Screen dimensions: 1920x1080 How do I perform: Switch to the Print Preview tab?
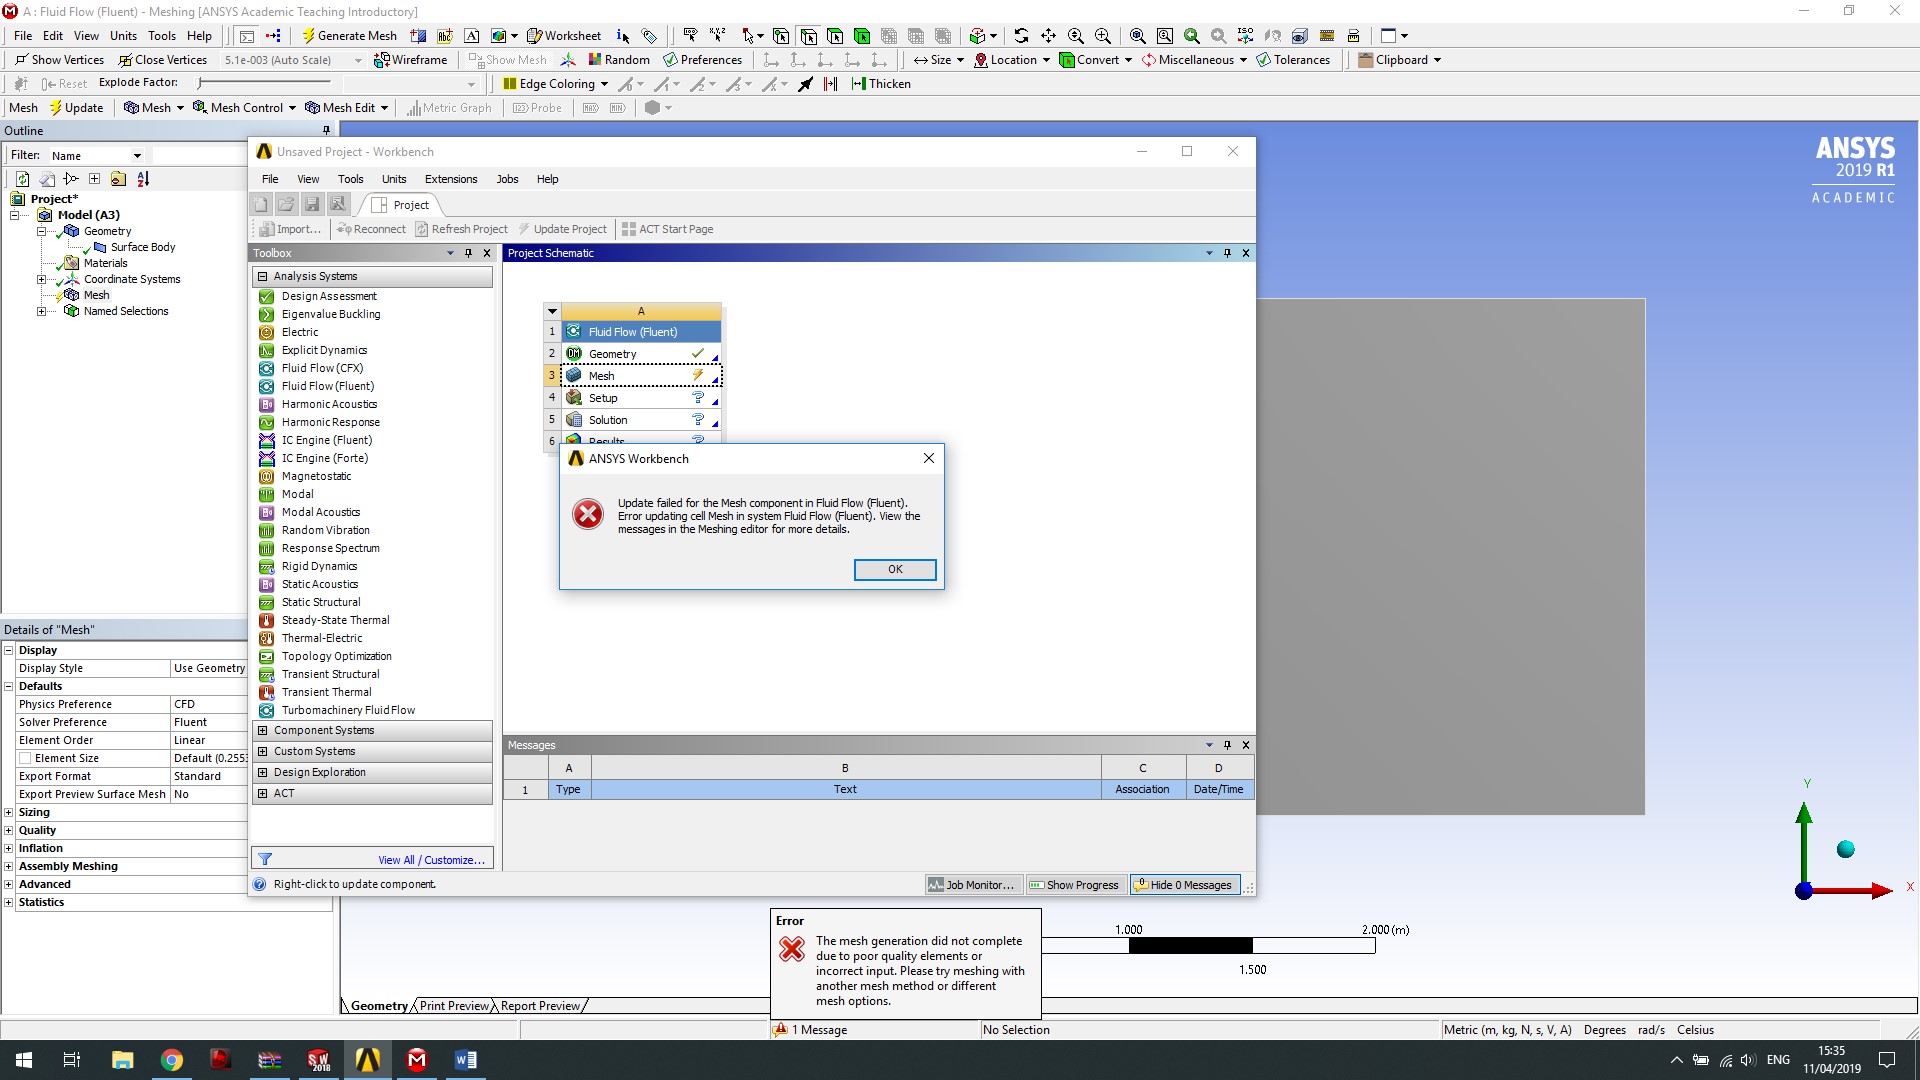point(454,1006)
